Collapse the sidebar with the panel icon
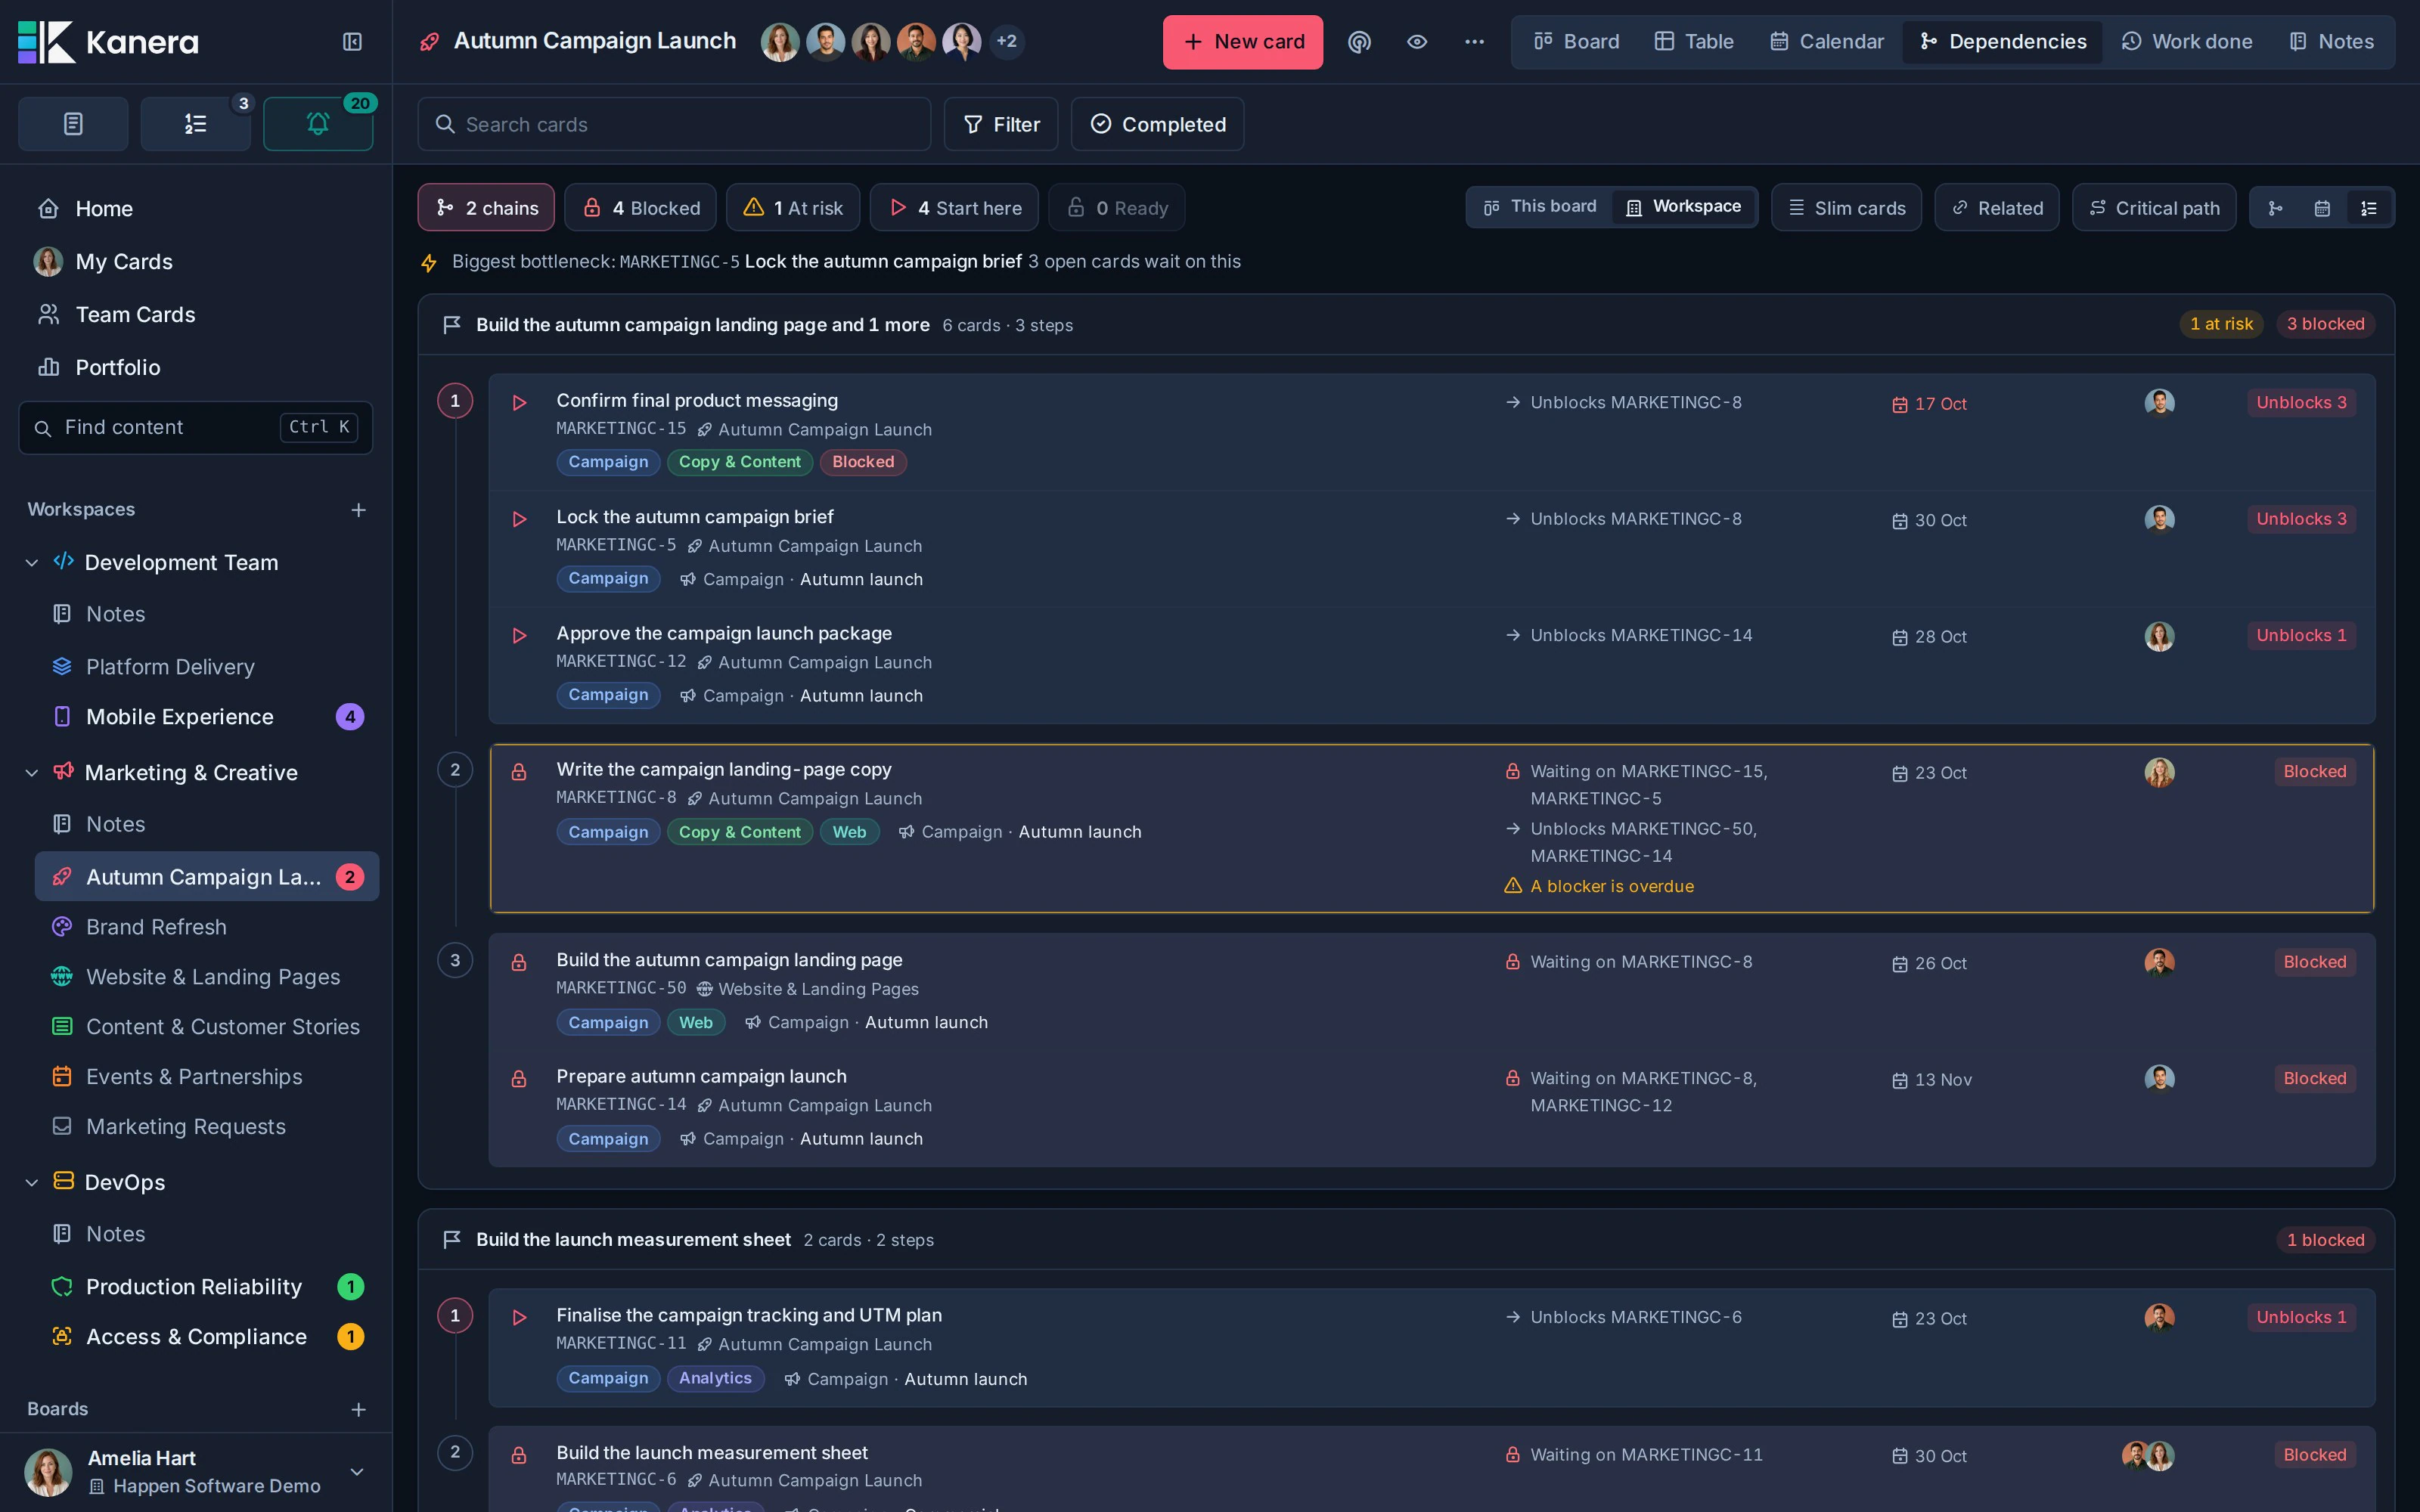This screenshot has width=2420, height=1512. [352, 41]
